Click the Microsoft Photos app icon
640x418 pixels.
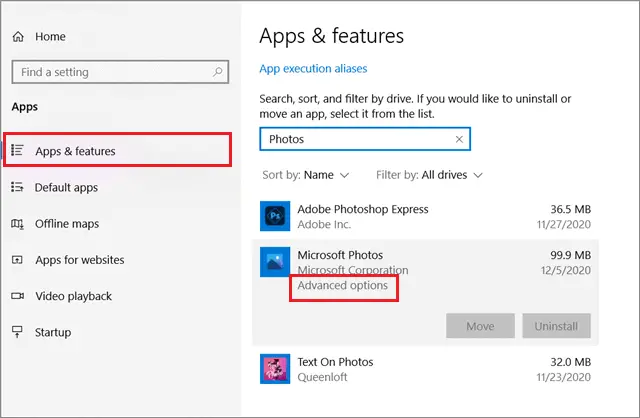coord(275,262)
